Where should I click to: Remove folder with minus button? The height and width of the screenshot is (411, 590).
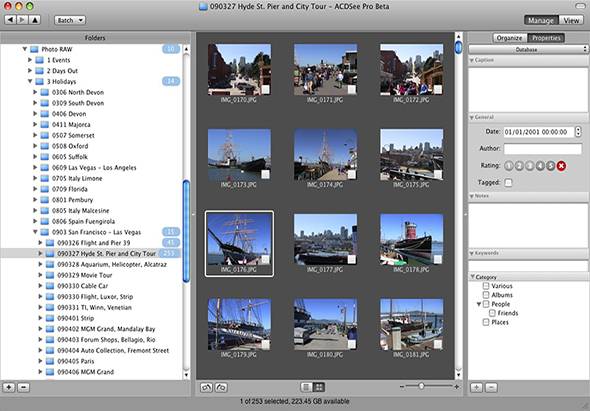click(x=23, y=387)
